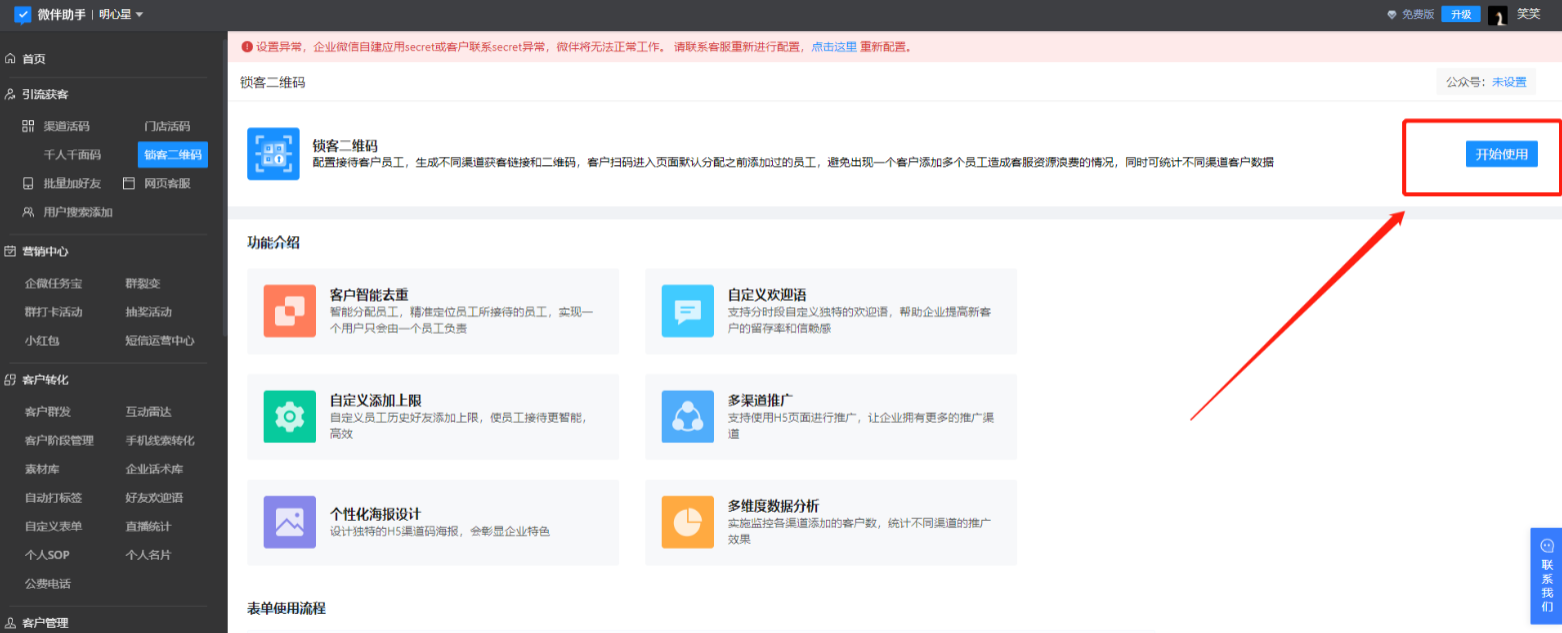The height and width of the screenshot is (633, 1562).
Task: Open the 好友欢迎语 menu item
Action: pyautogui.click(x=154, y=497)
